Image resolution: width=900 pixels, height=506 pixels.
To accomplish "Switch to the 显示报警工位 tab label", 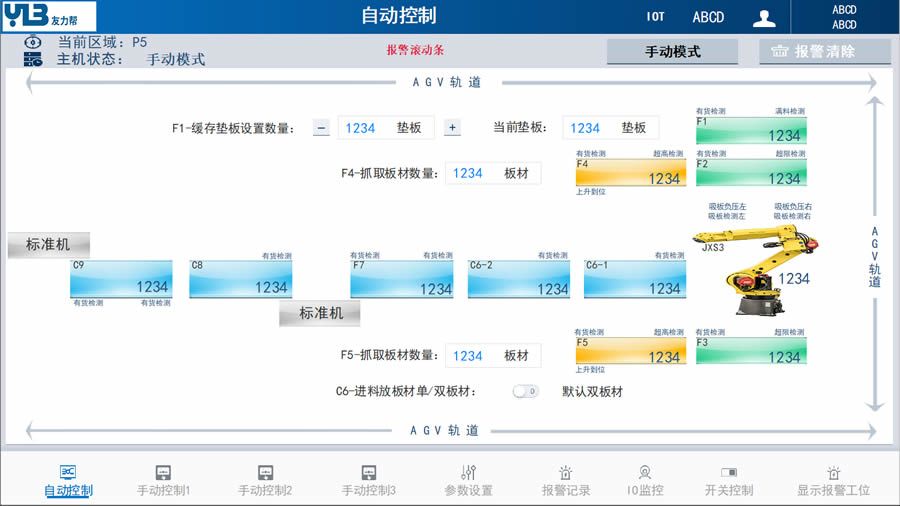I will coord(833,491).
